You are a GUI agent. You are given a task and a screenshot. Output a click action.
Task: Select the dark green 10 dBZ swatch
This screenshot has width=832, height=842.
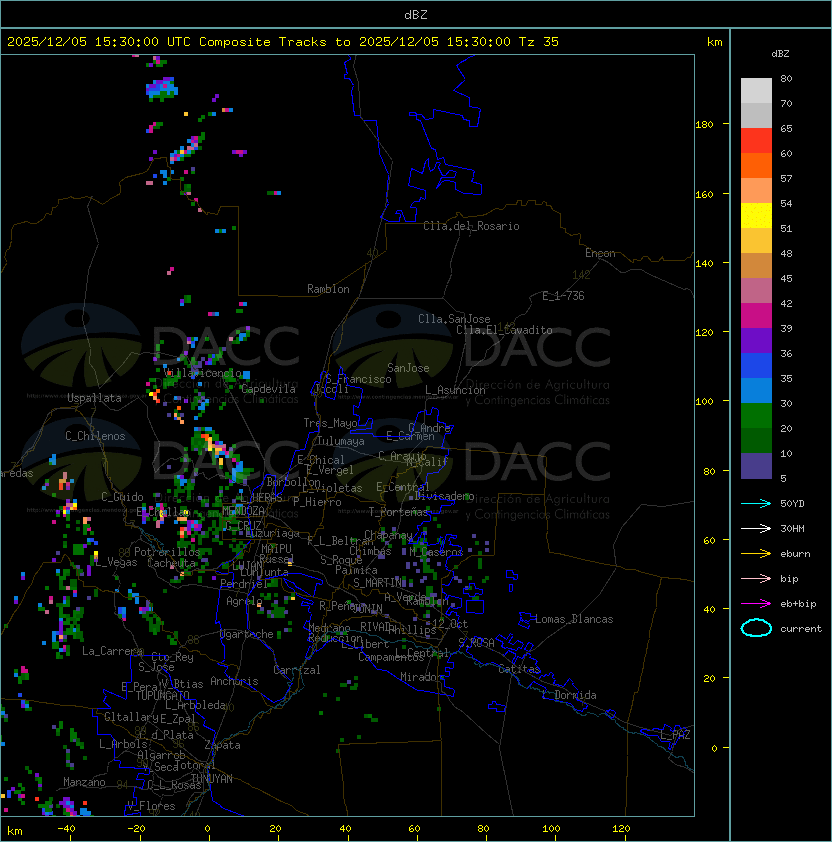(x=756, y=441)
